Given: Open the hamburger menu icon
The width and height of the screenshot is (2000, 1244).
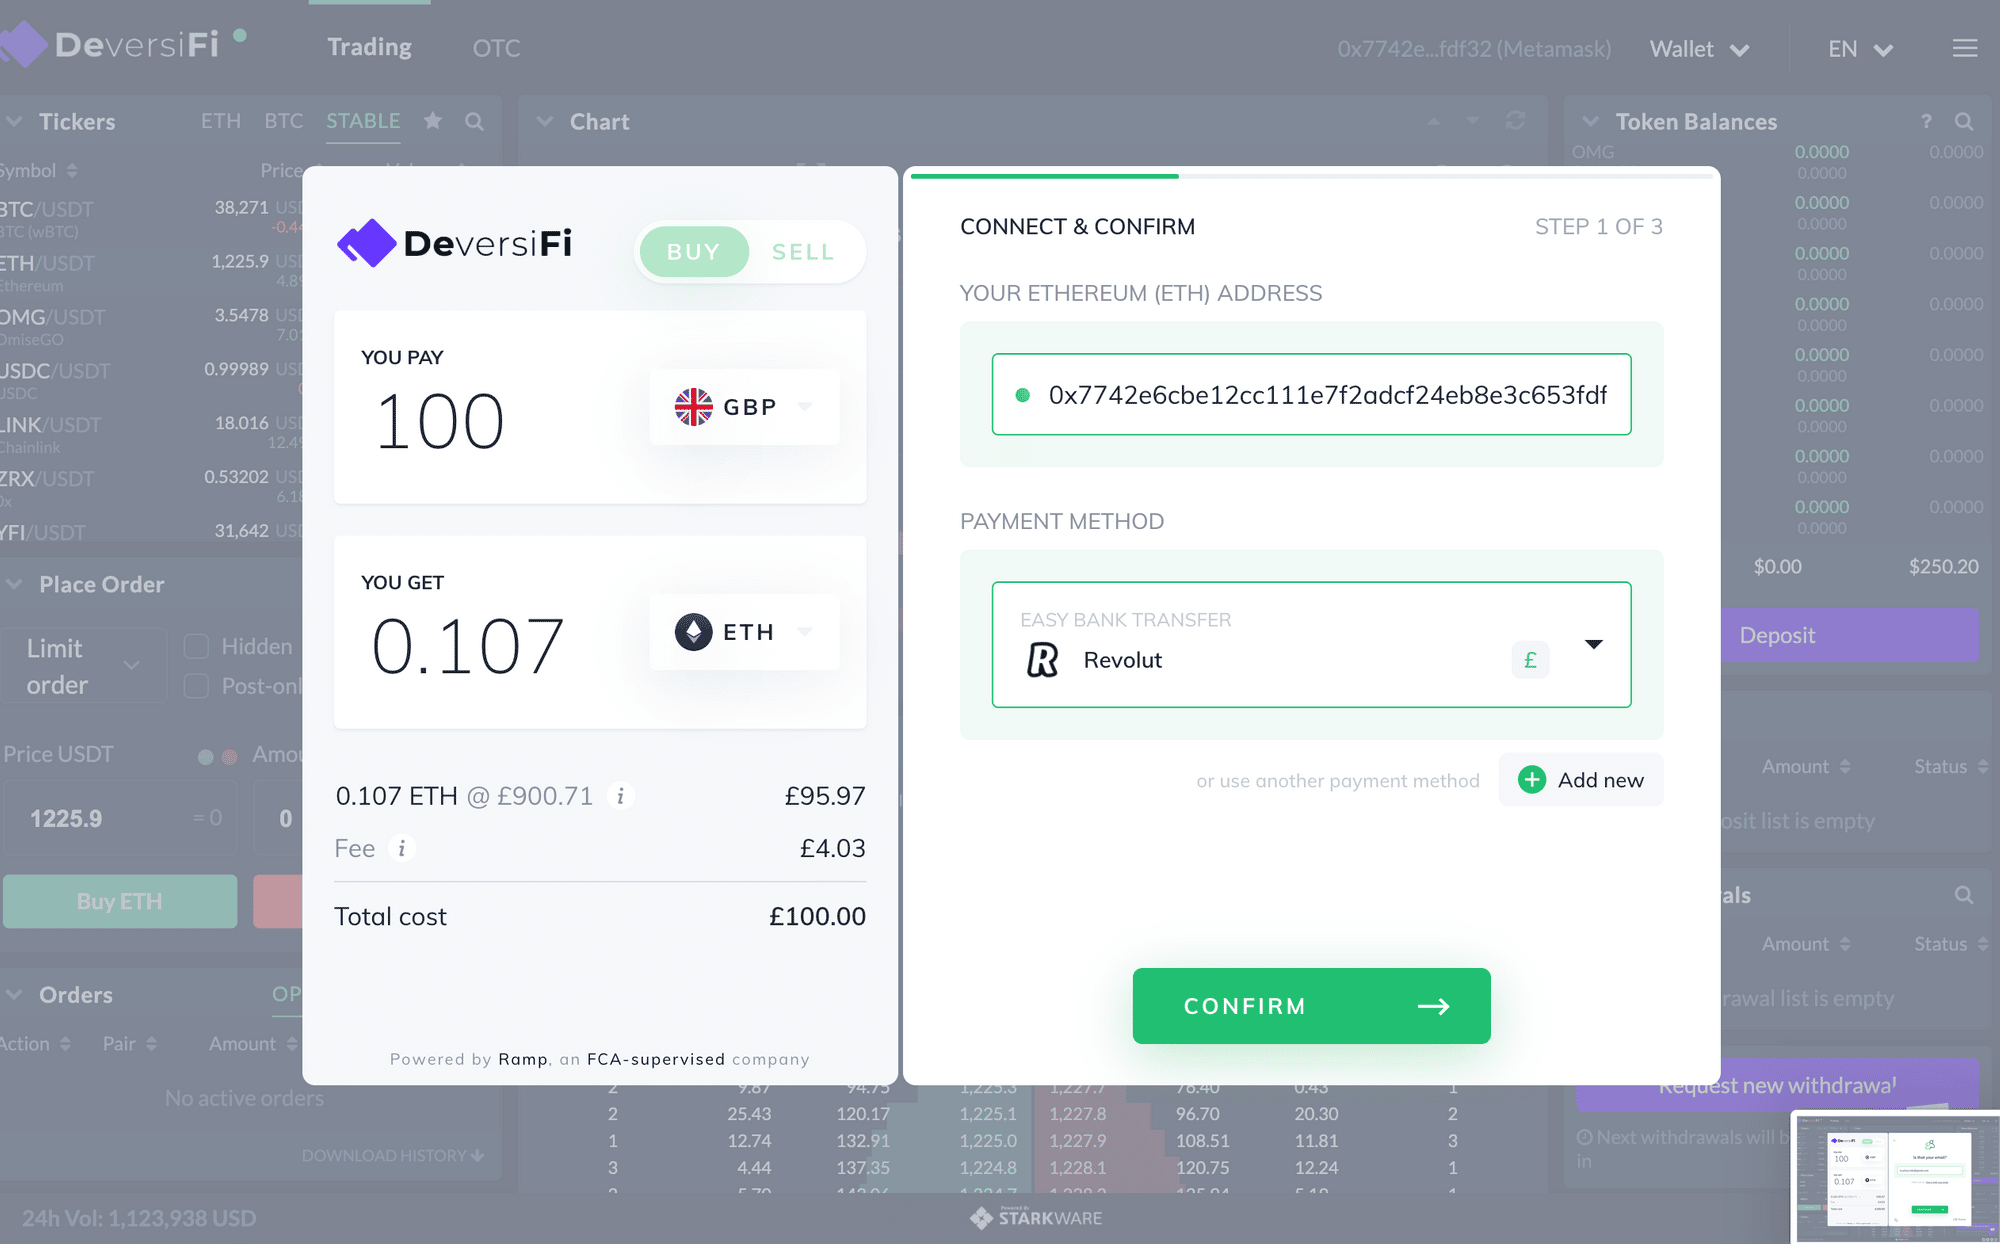Looking at the screenshot, I should (1965, 48).
